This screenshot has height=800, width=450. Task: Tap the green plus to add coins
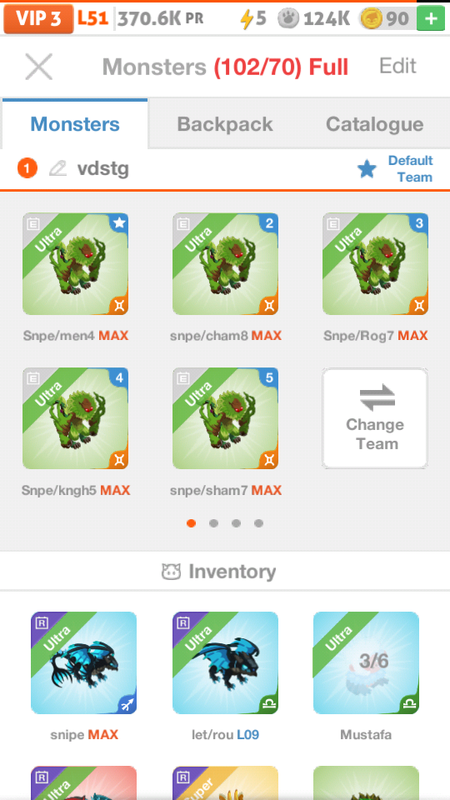click(431, 19)
